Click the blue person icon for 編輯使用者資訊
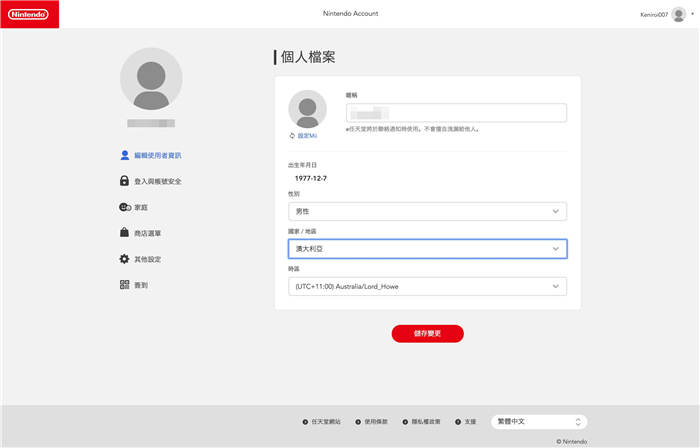Image resolution: width=700 pixels, height=448 pixels. pos(125,155)
